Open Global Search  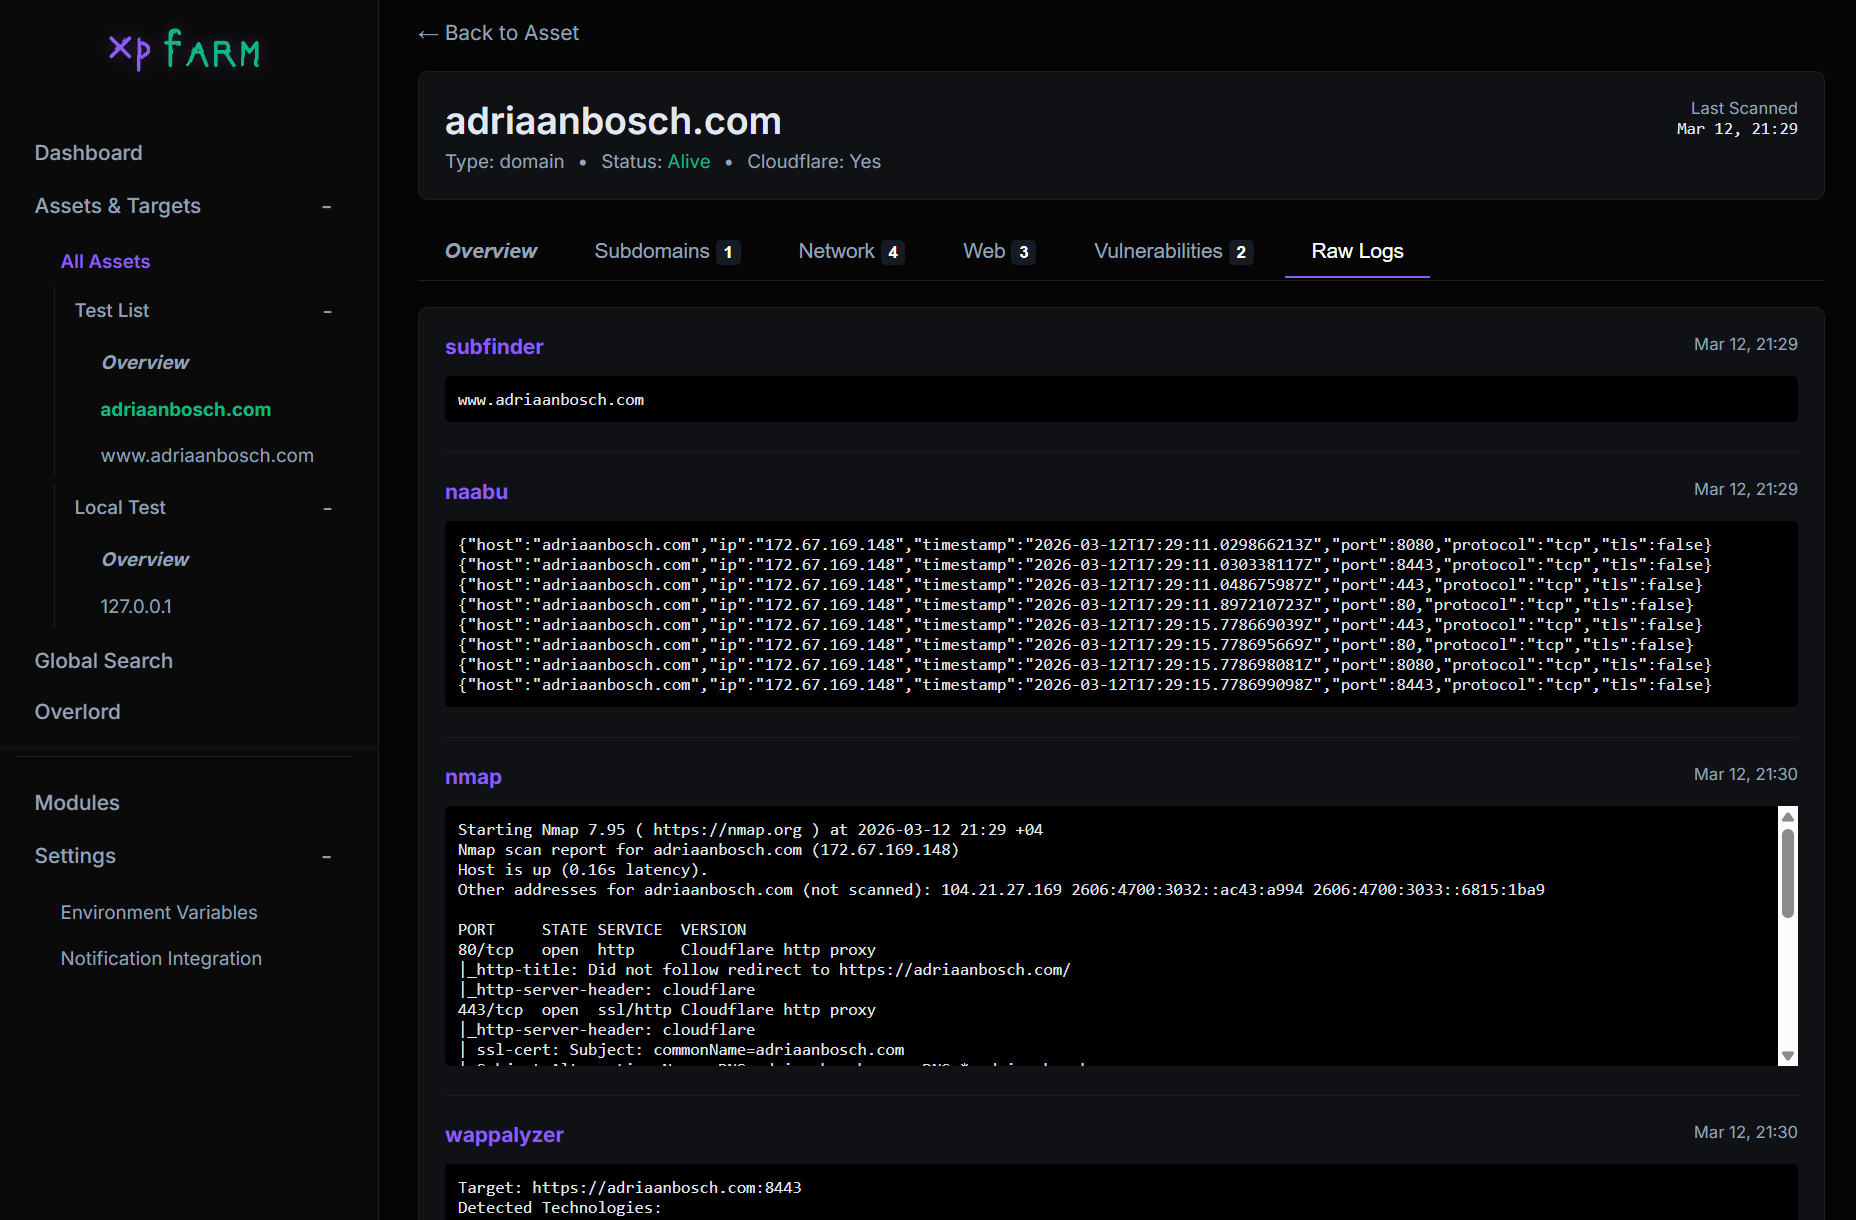pyautogui.click(x=103, y=661)
